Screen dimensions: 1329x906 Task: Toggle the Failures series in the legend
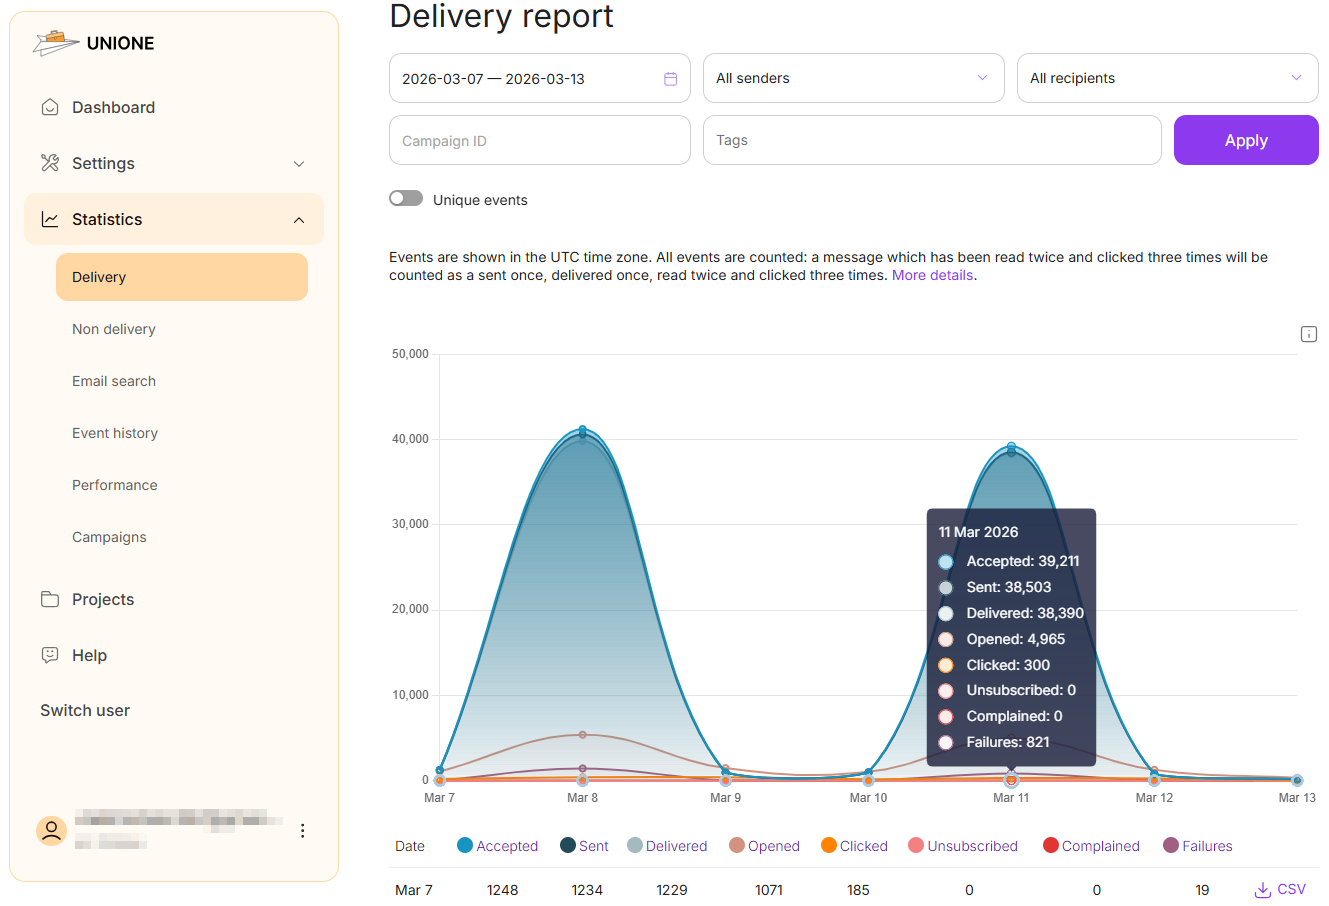point(1197,845)
